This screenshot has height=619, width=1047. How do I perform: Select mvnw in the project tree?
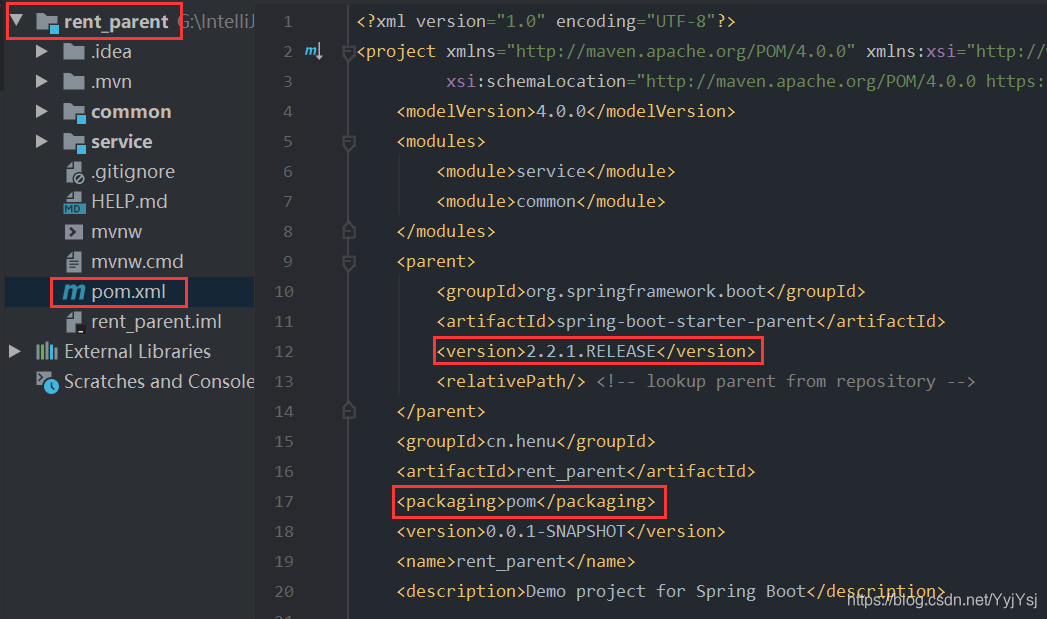point(116,232)
